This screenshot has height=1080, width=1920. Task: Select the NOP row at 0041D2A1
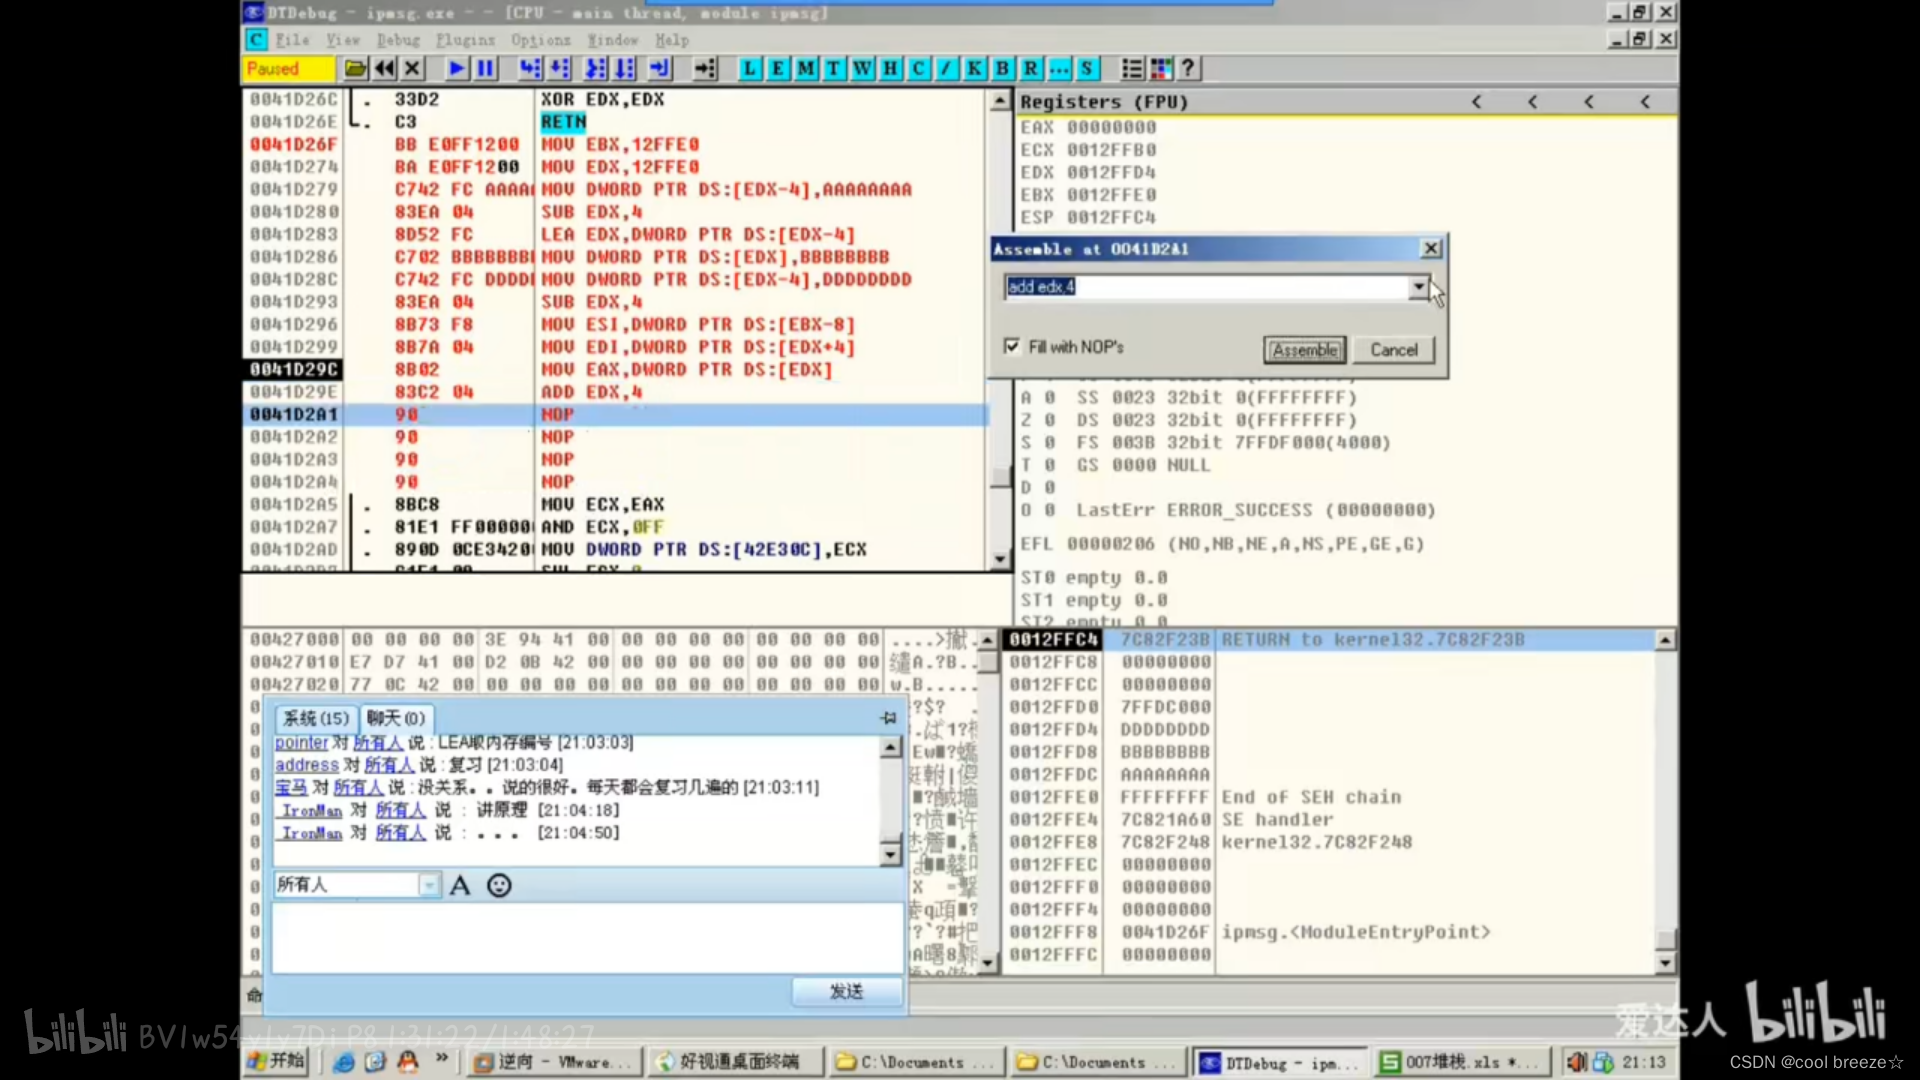click(x=616, y=414)
